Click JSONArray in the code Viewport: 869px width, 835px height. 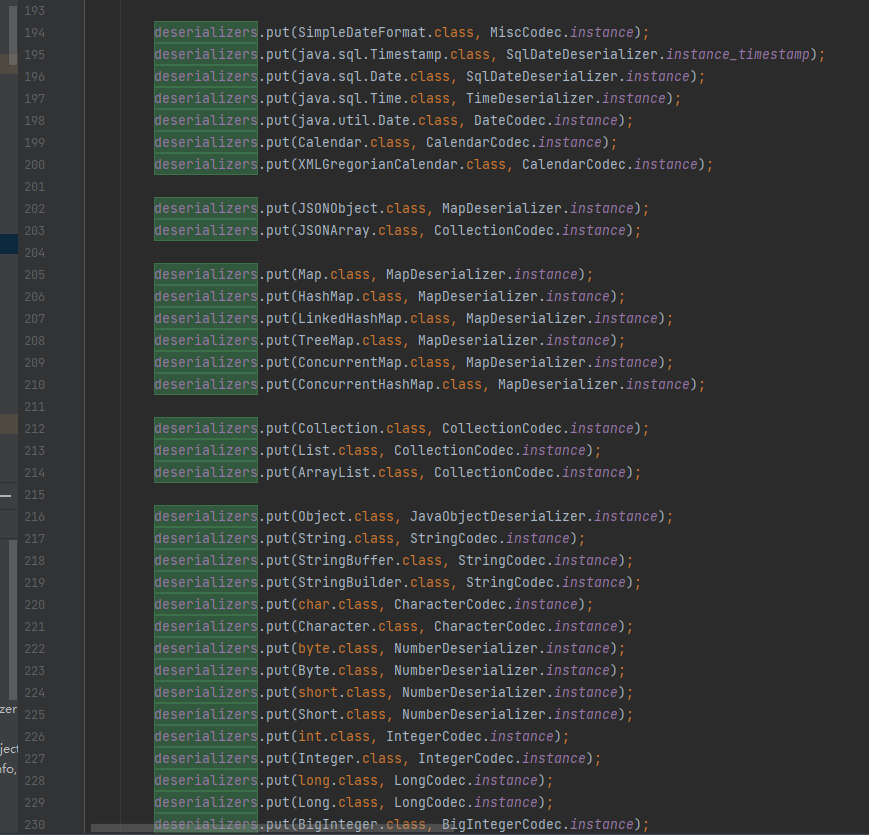[334, 230]
